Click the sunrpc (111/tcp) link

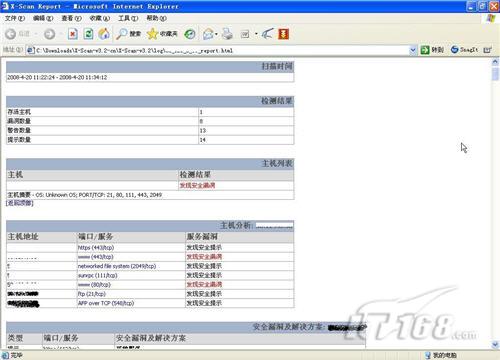(x=97, y=275)
